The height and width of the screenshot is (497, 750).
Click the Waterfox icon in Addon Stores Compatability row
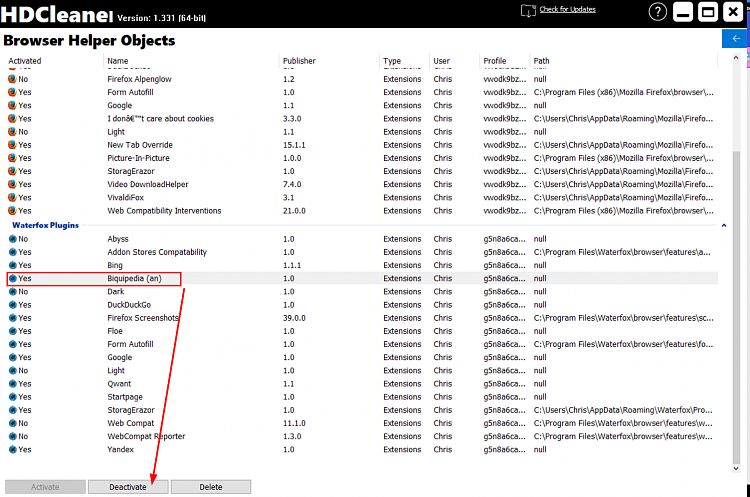[x=13, y=252]
